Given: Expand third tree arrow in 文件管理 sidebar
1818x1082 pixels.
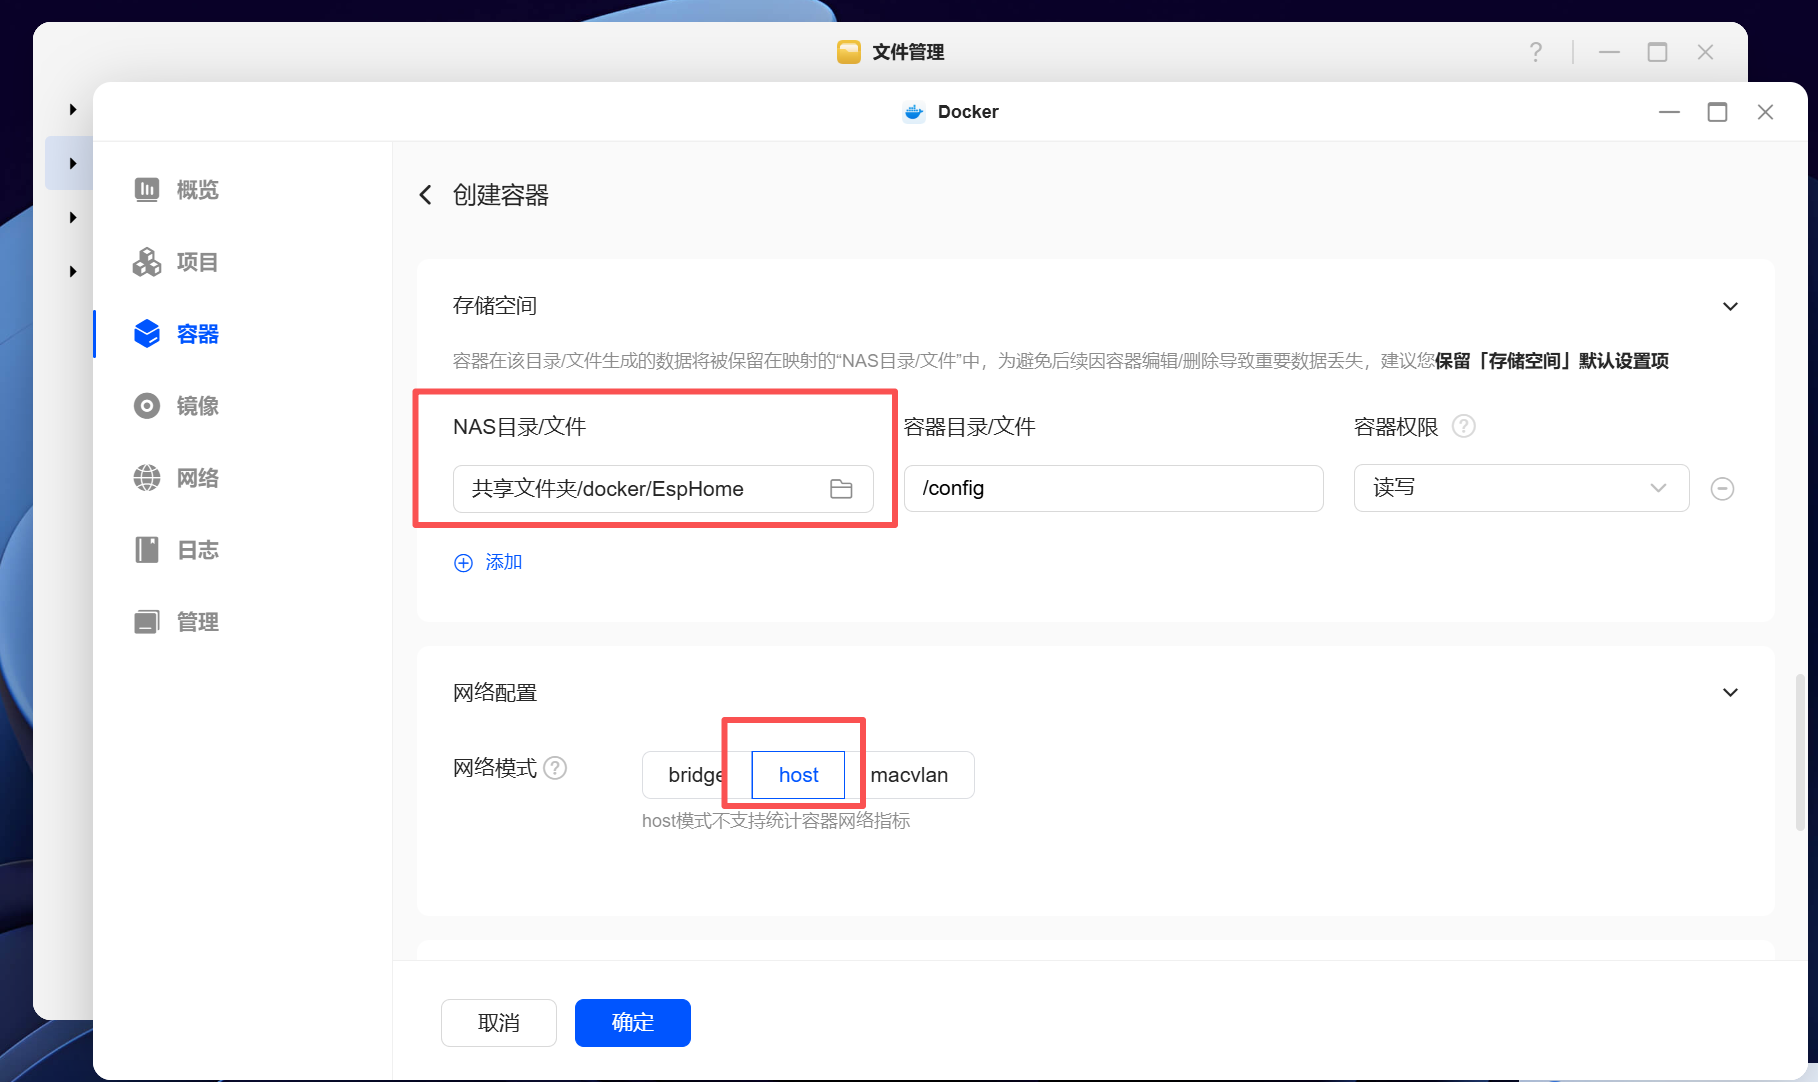Looking at the screenshot, I should 73,217.
